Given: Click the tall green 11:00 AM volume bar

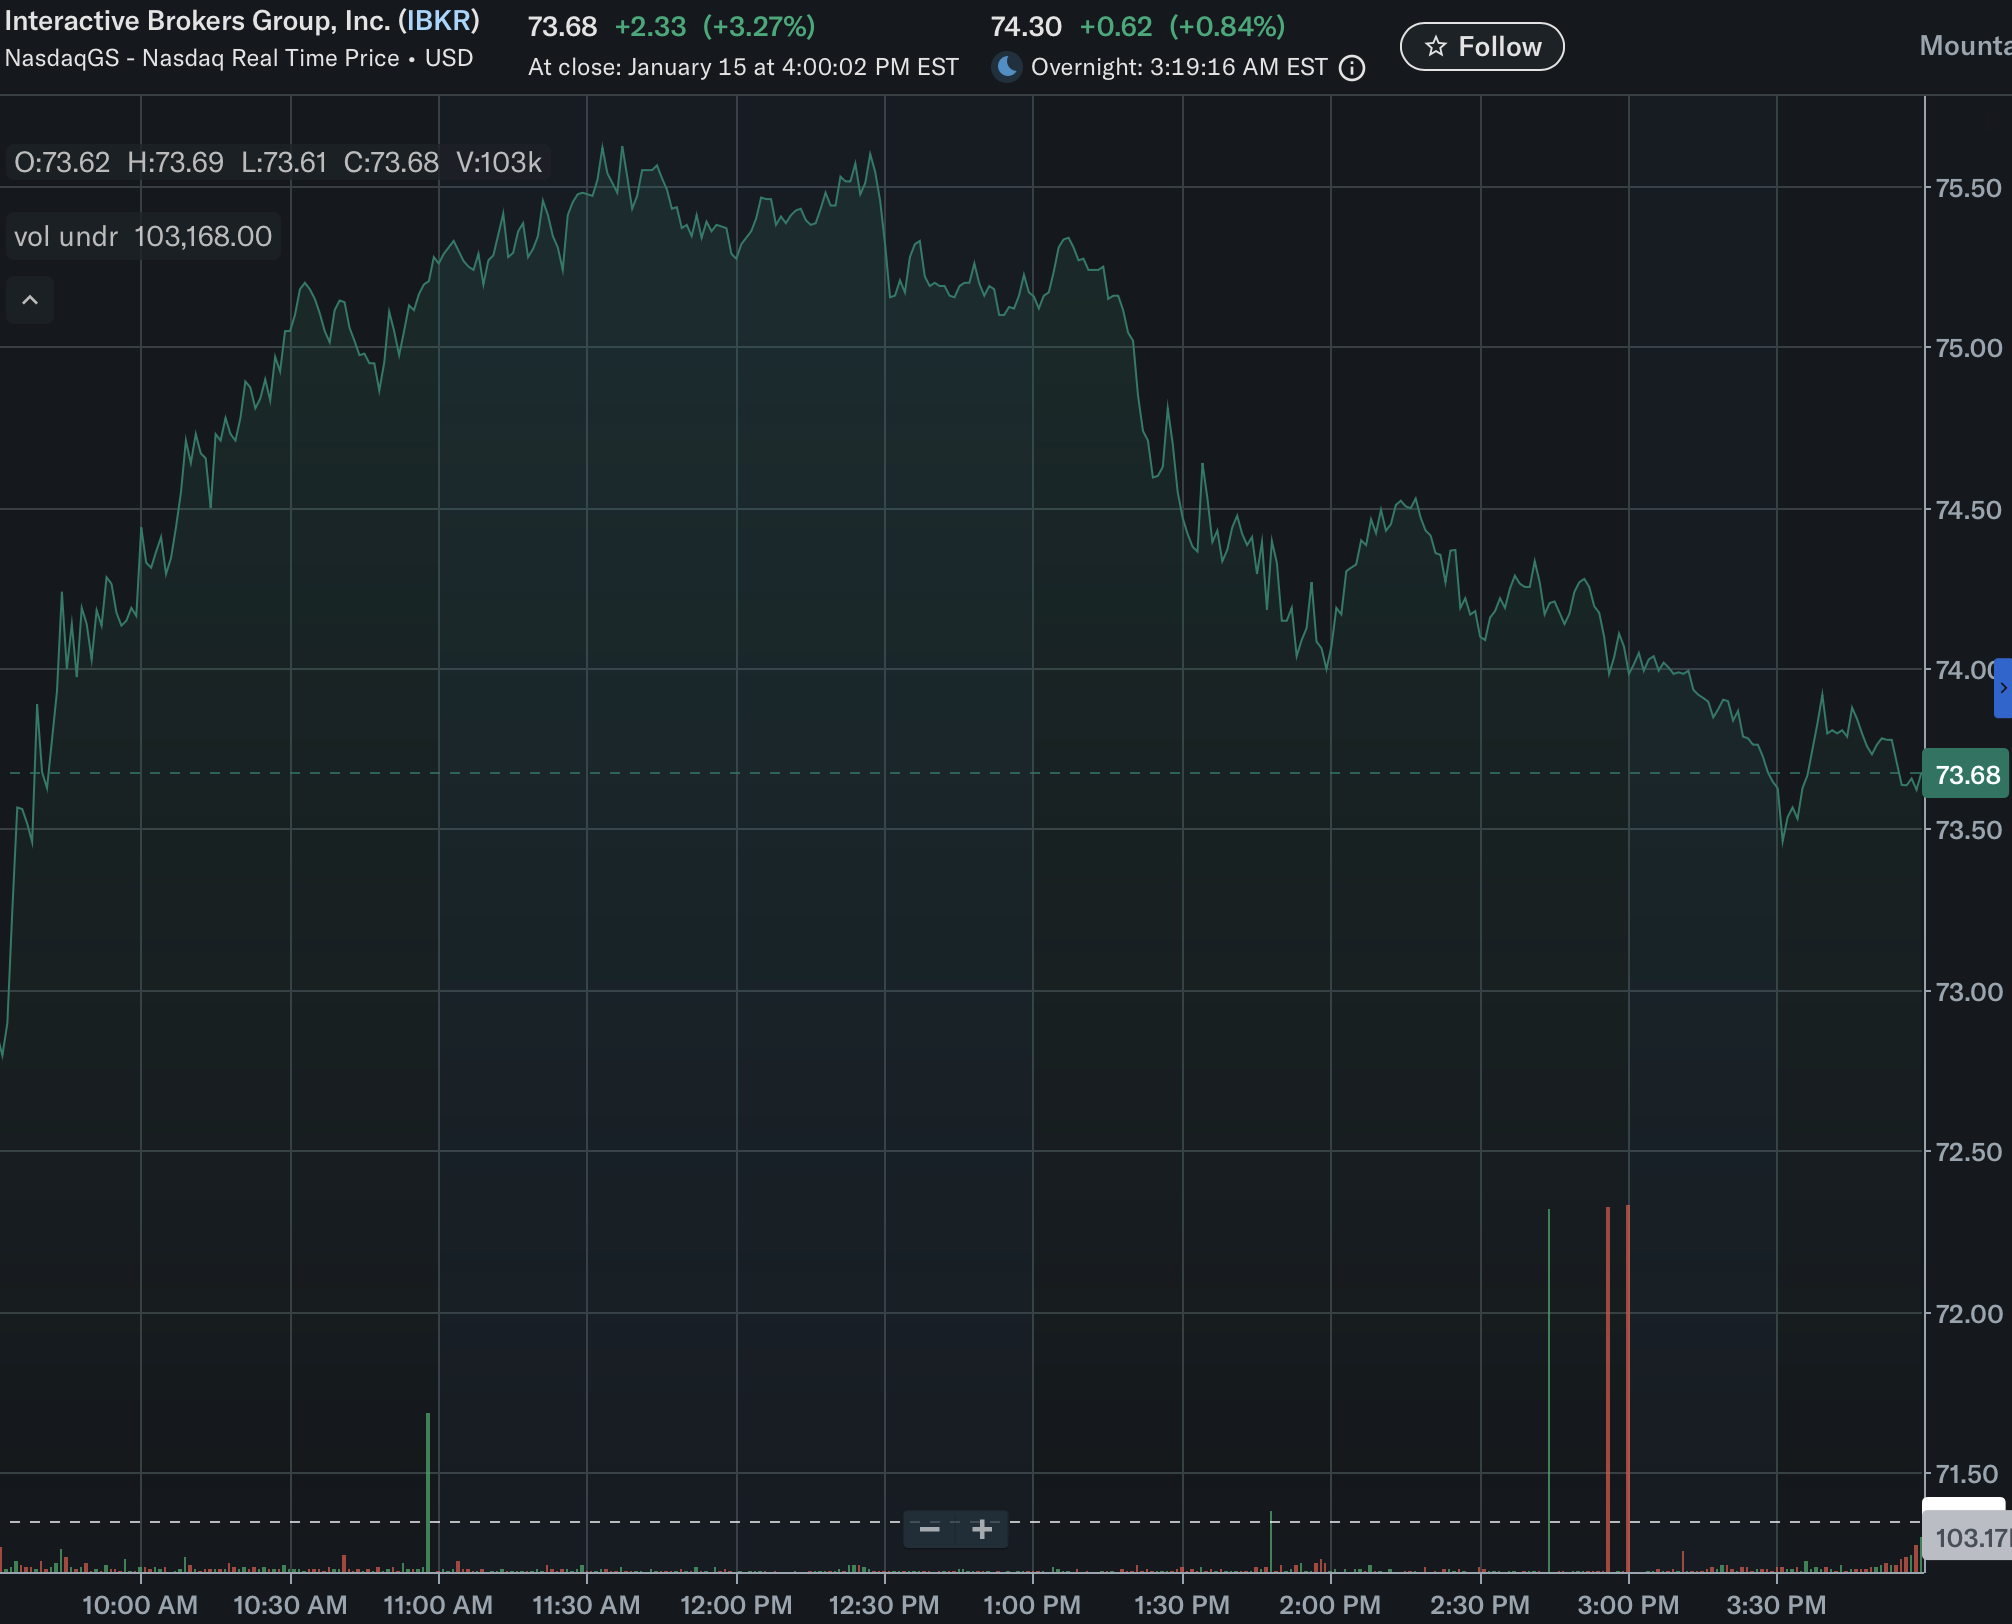Looking at the screenshot, I should (428, 1490).
